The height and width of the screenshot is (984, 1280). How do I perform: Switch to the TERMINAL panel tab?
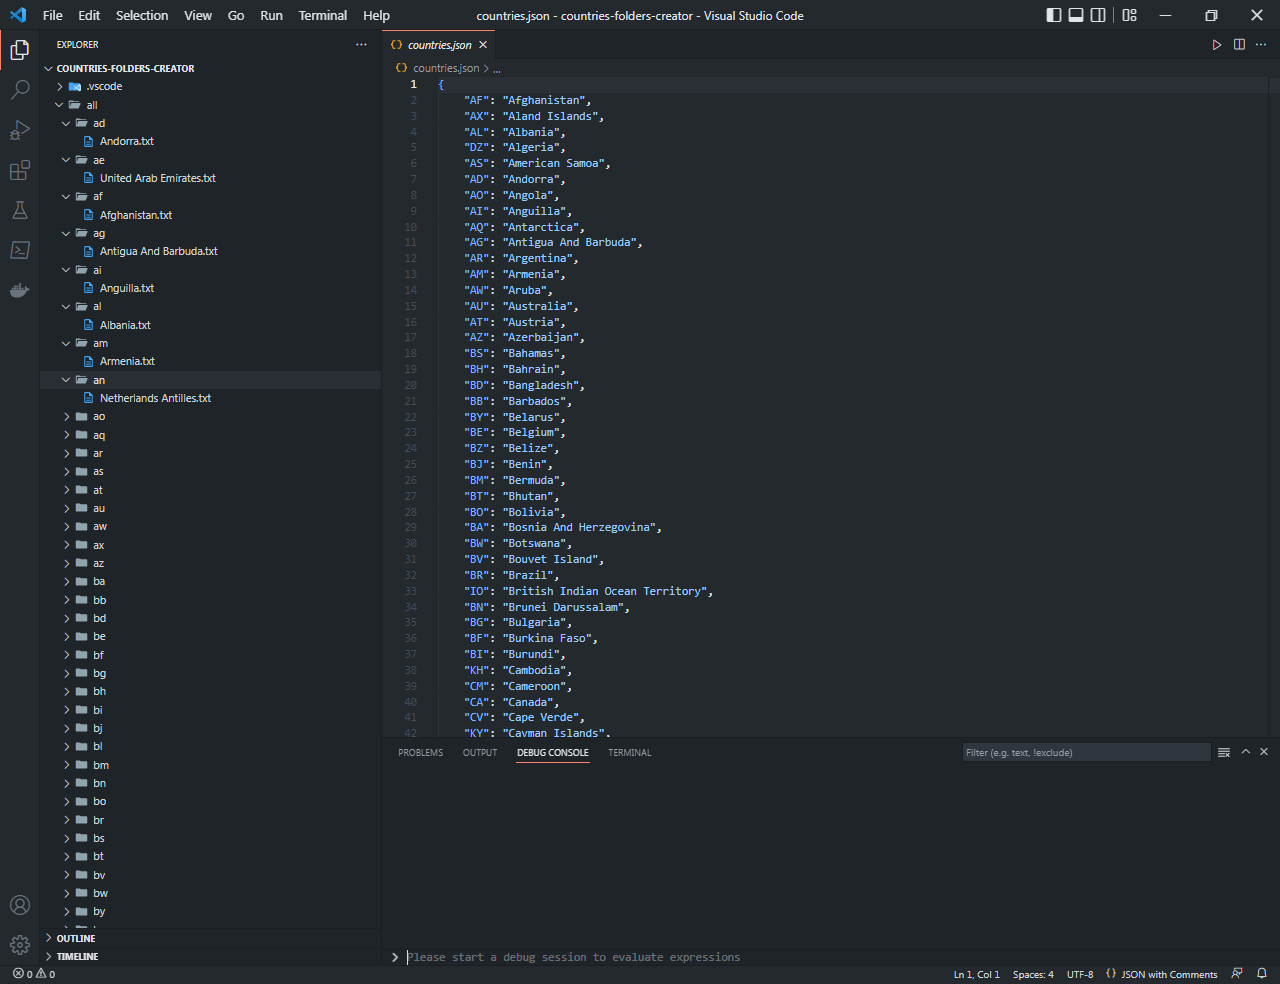[630, 752]
